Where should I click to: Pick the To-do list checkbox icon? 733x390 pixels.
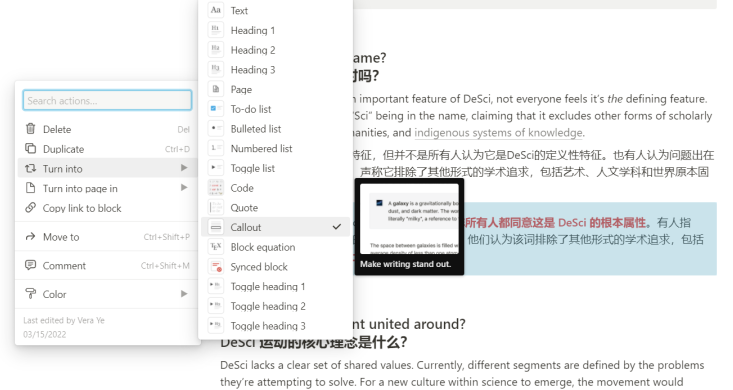(216, 109)
